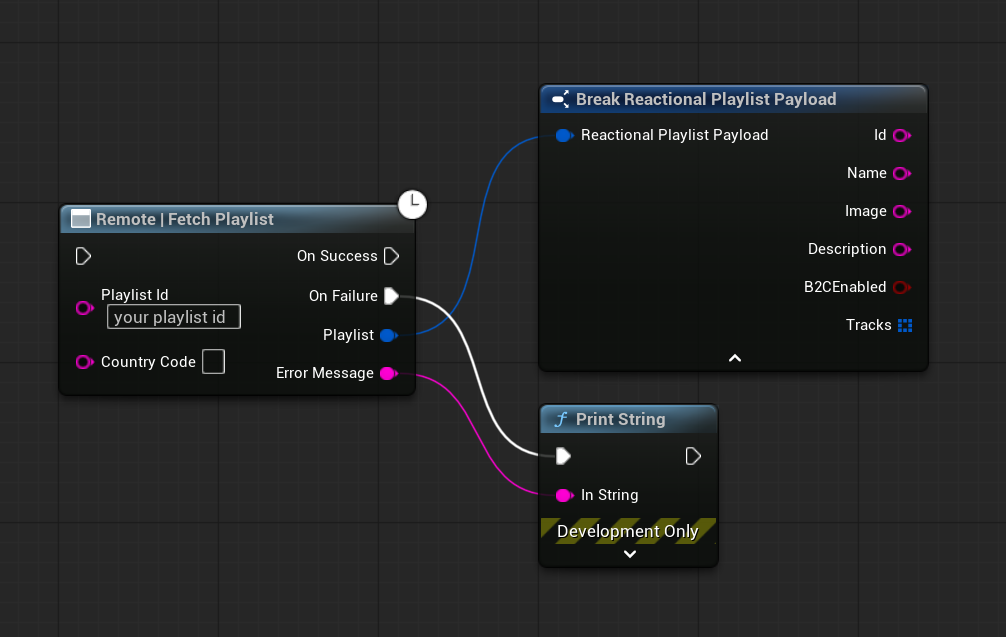Click the Description output pin
Screen dimensions: 1006x637
click(901, 249)
